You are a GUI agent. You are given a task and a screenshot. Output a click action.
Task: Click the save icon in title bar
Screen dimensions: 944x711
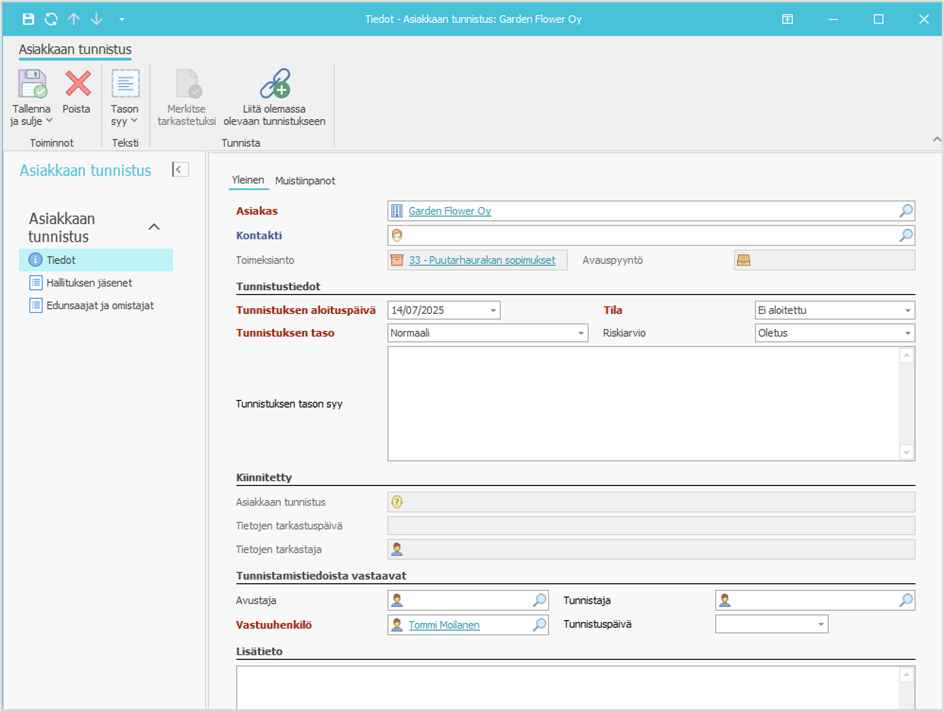pos(28,19)
